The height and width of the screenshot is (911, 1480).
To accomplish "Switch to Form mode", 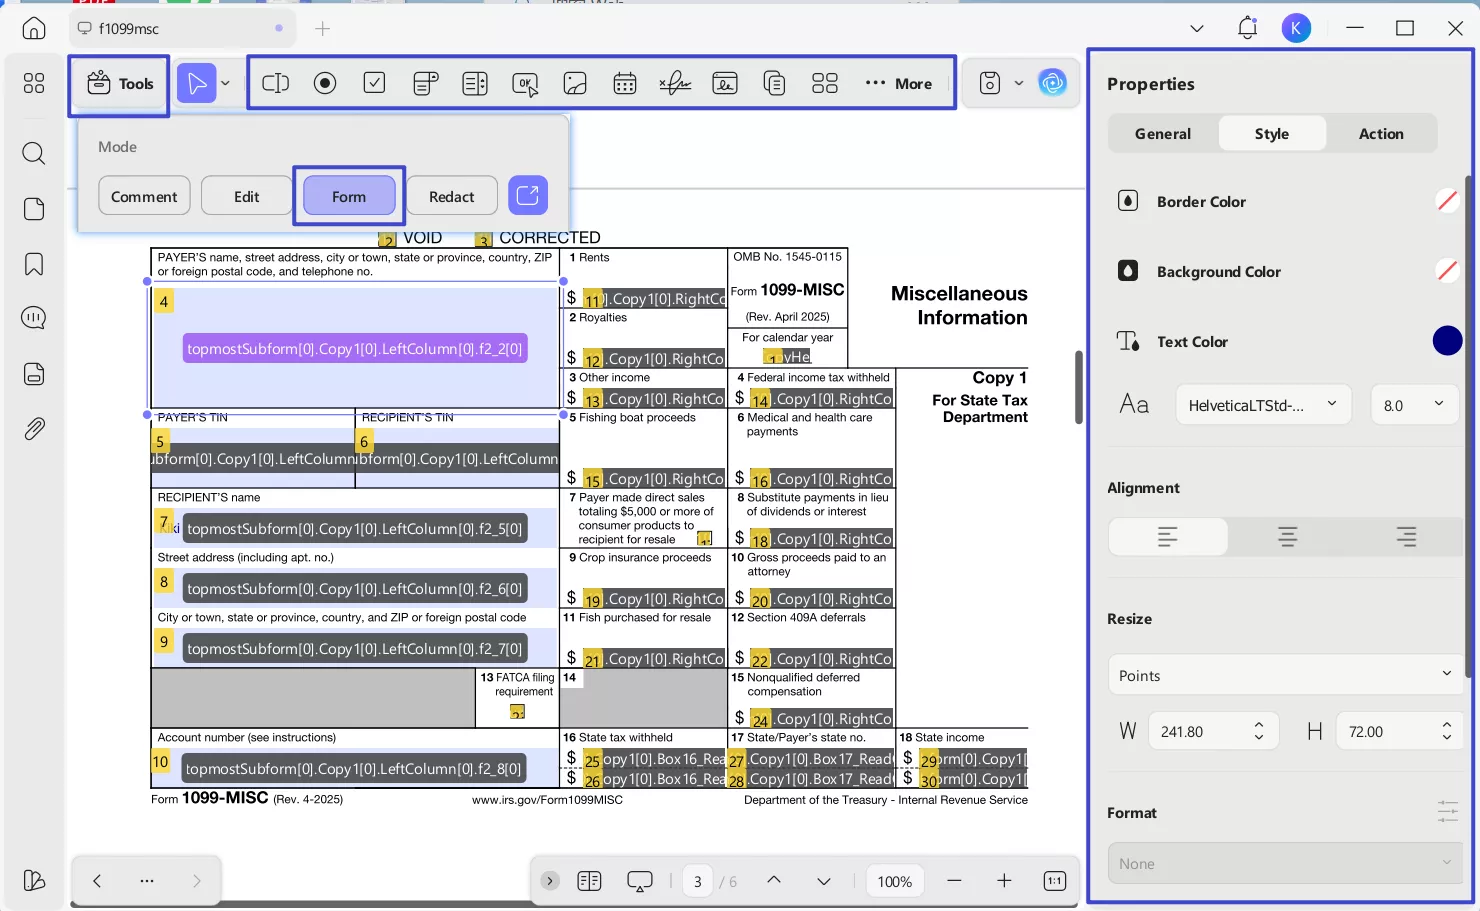I will [x=348, y=196].
